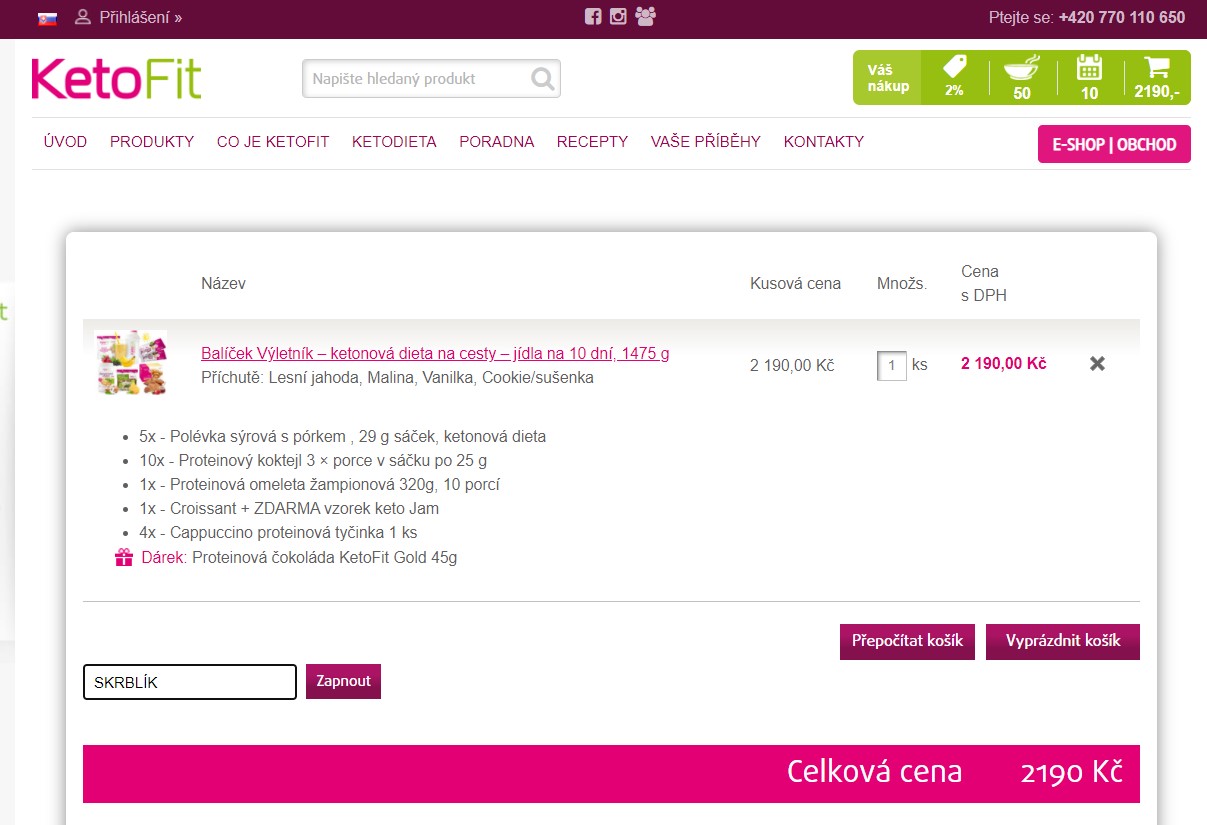Viewport: 1207px width, 825px height.
Task: Click the Proteinový koktejl list item
Action: click(313, 461)
